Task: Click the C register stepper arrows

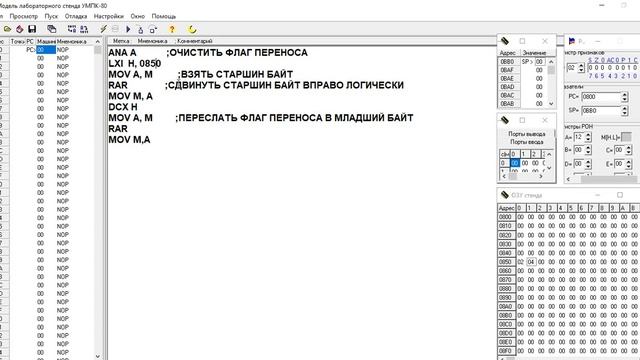Action: 628,150
